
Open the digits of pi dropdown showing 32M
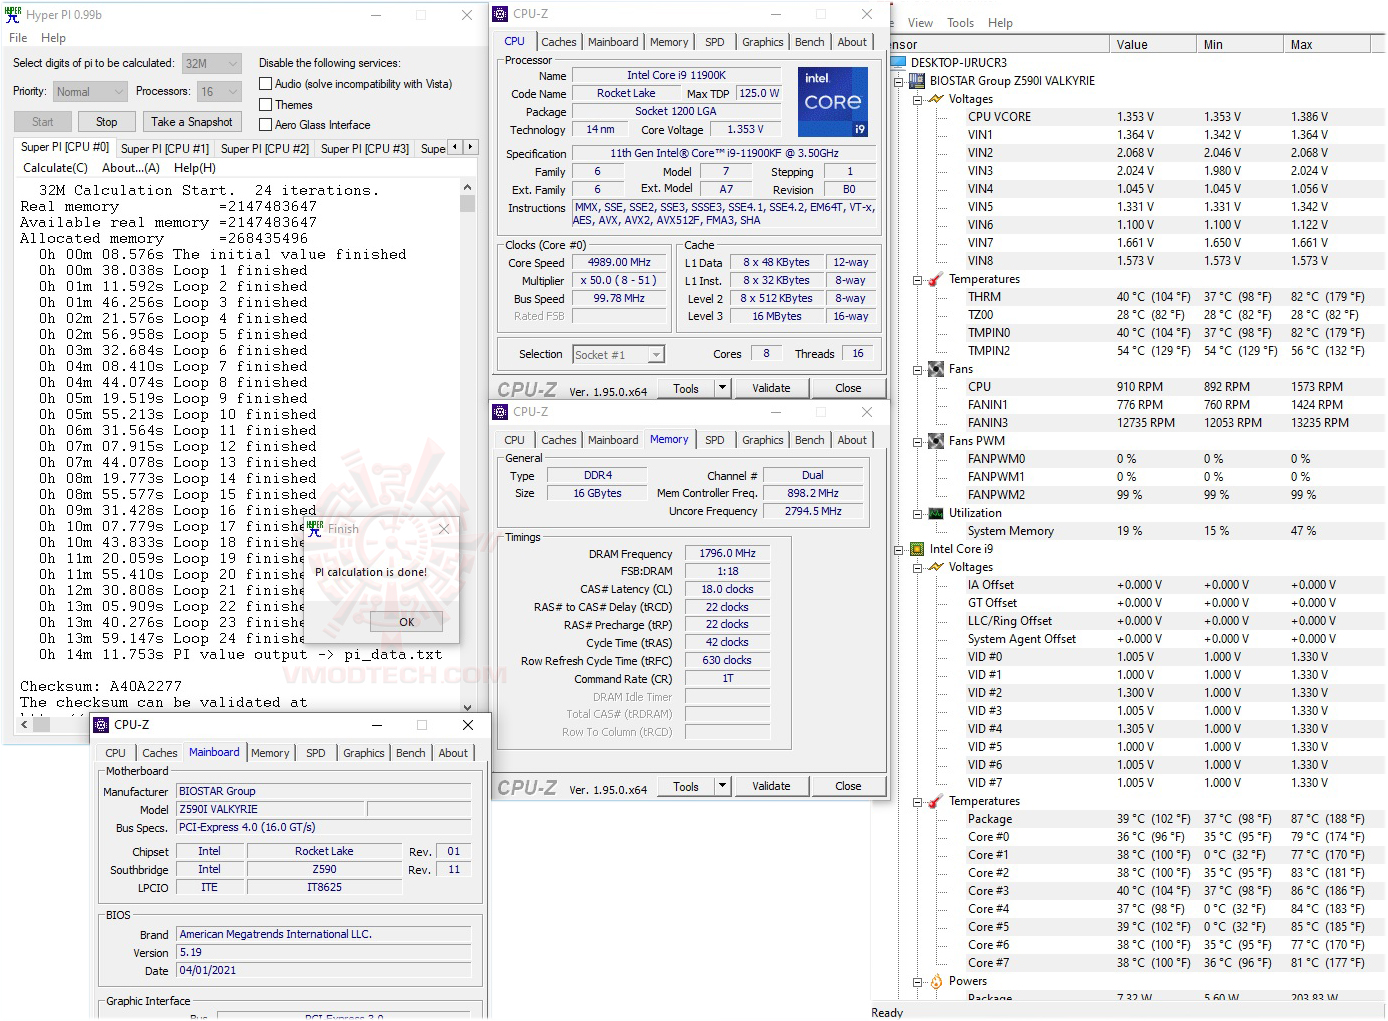212,63
